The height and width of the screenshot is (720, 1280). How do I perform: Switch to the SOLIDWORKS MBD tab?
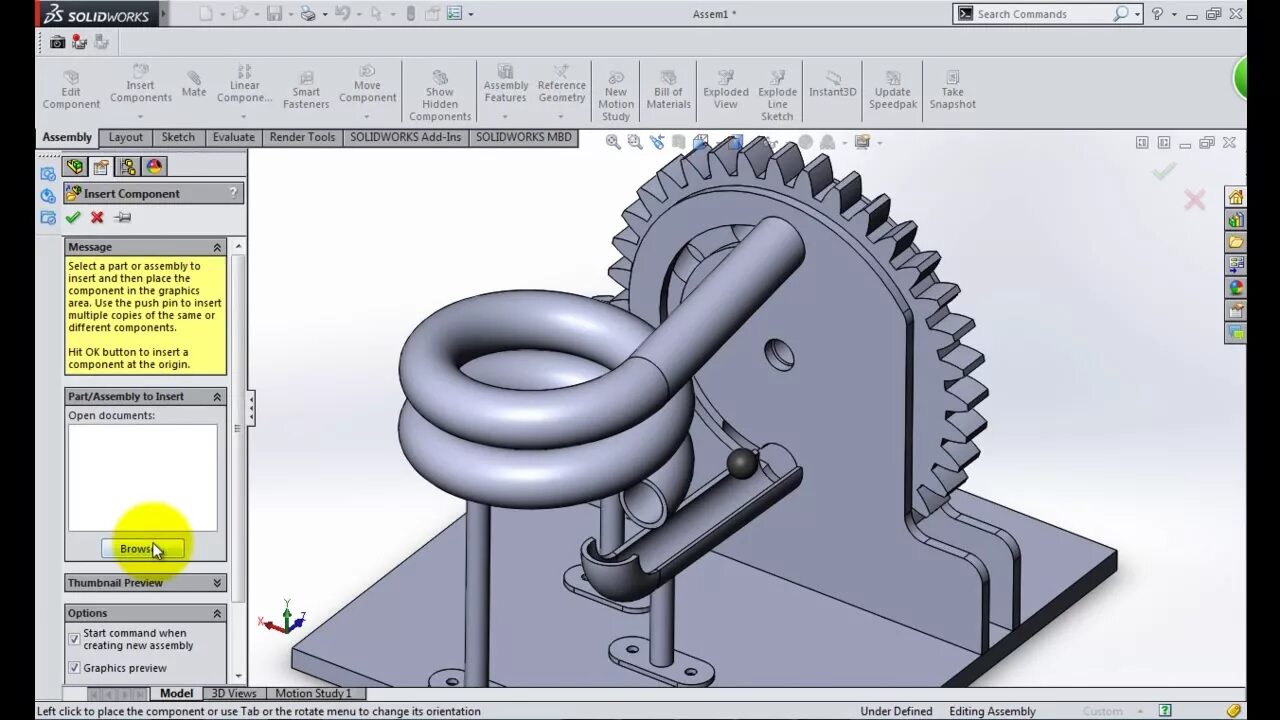pyautogui.click(x=524, y=137)
